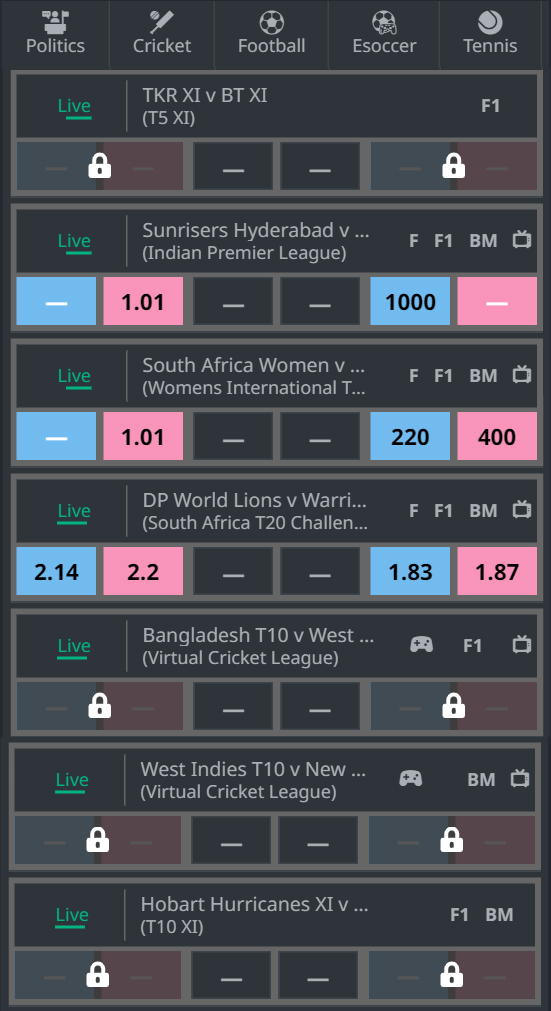
Task: Select lay odds 1.87 for Warriors
Action: pos(497,571)
